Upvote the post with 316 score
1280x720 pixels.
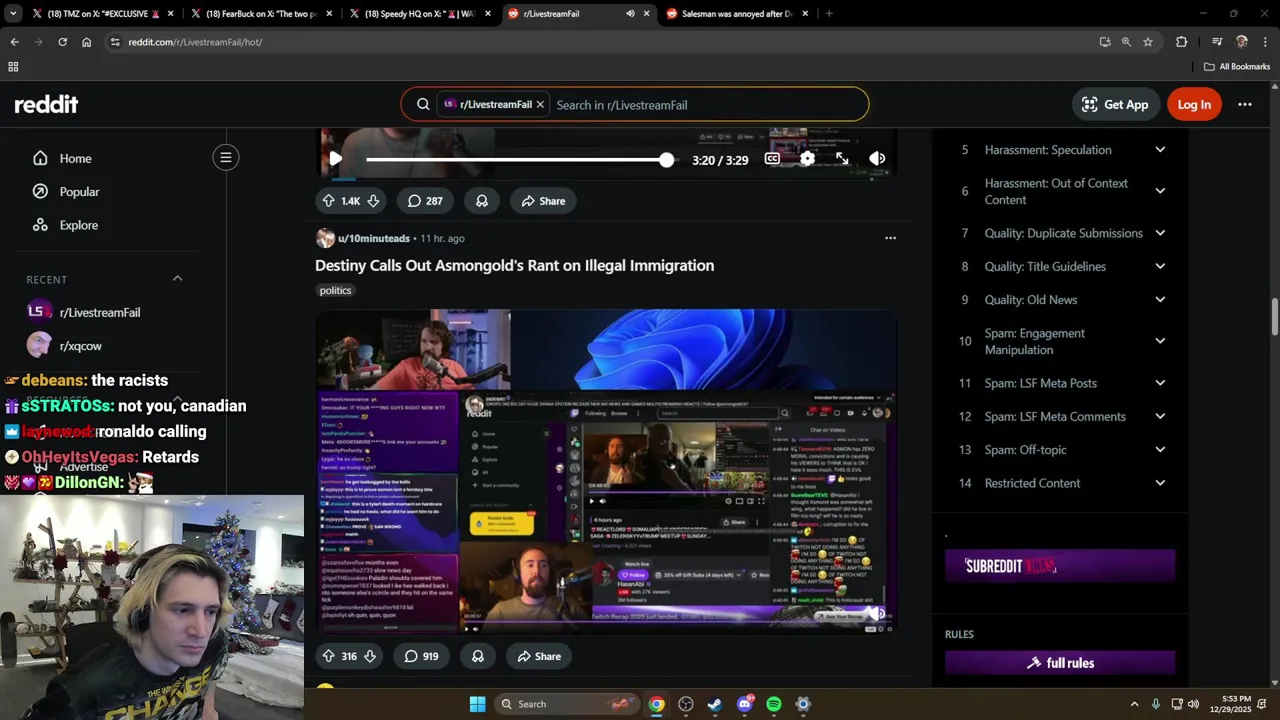[x=328, y=656]
